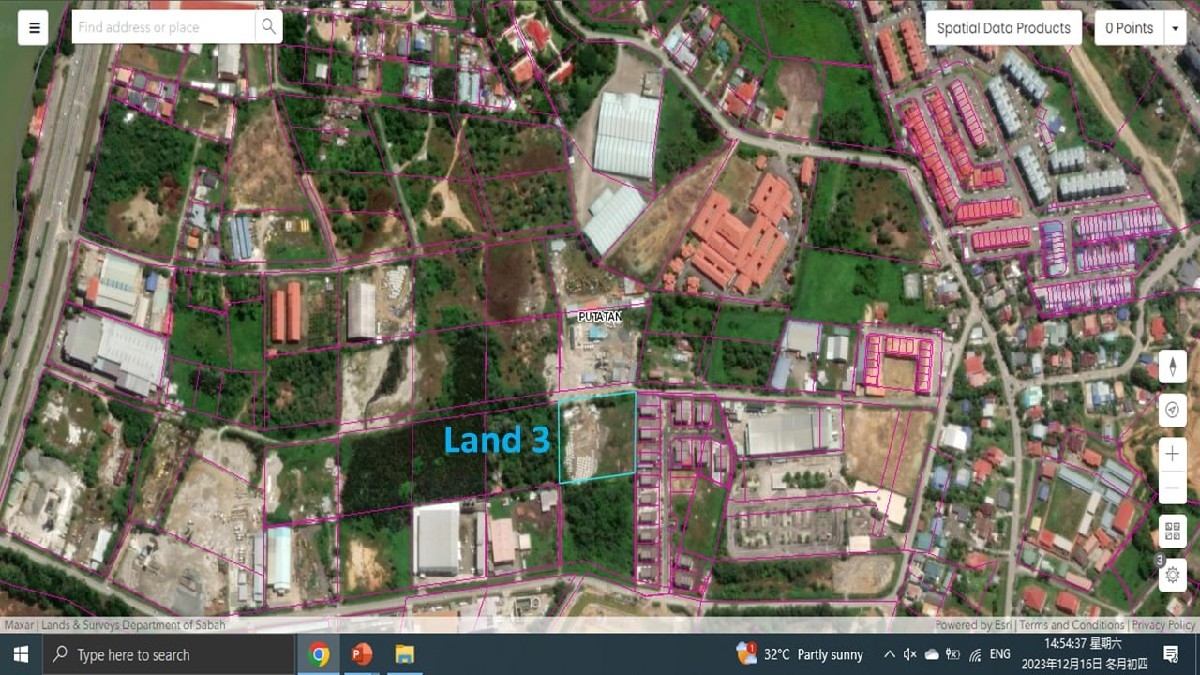Zoom out on the map
Screen dimensions: 1200x675
[1172, 487]
